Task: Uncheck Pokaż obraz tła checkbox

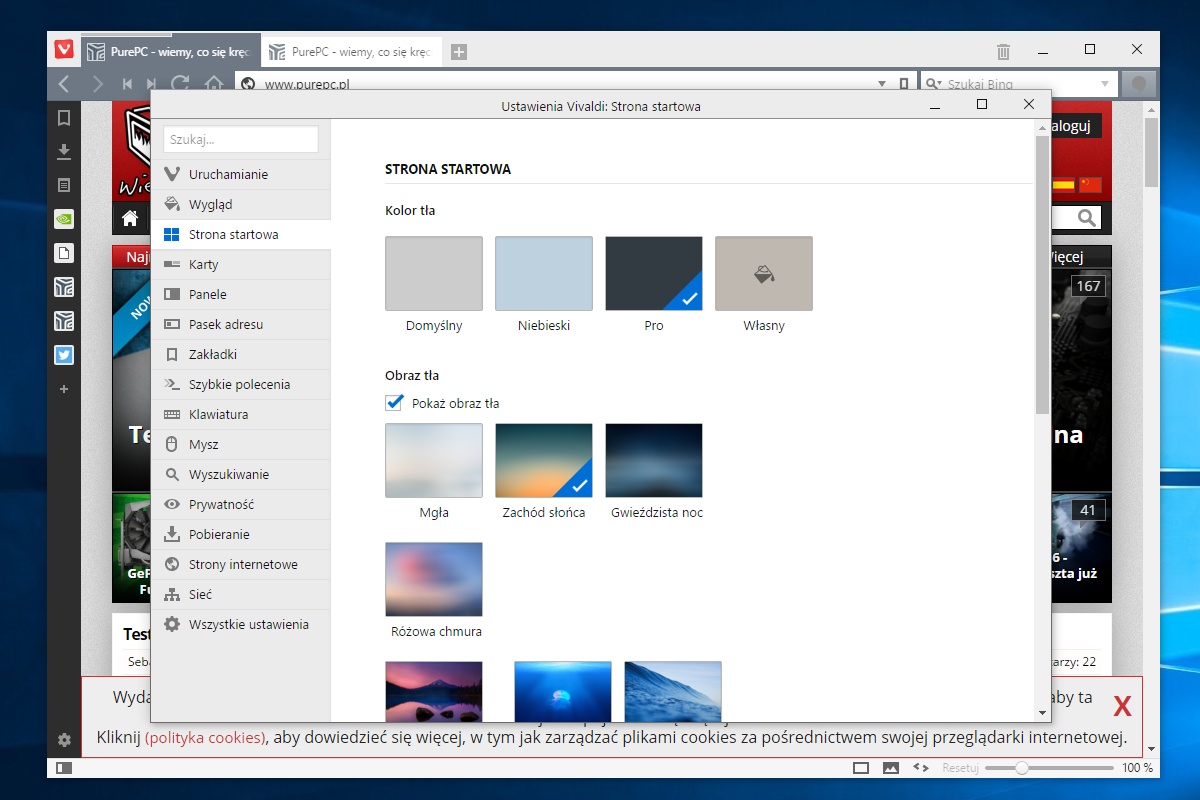Action: (394, 403)
